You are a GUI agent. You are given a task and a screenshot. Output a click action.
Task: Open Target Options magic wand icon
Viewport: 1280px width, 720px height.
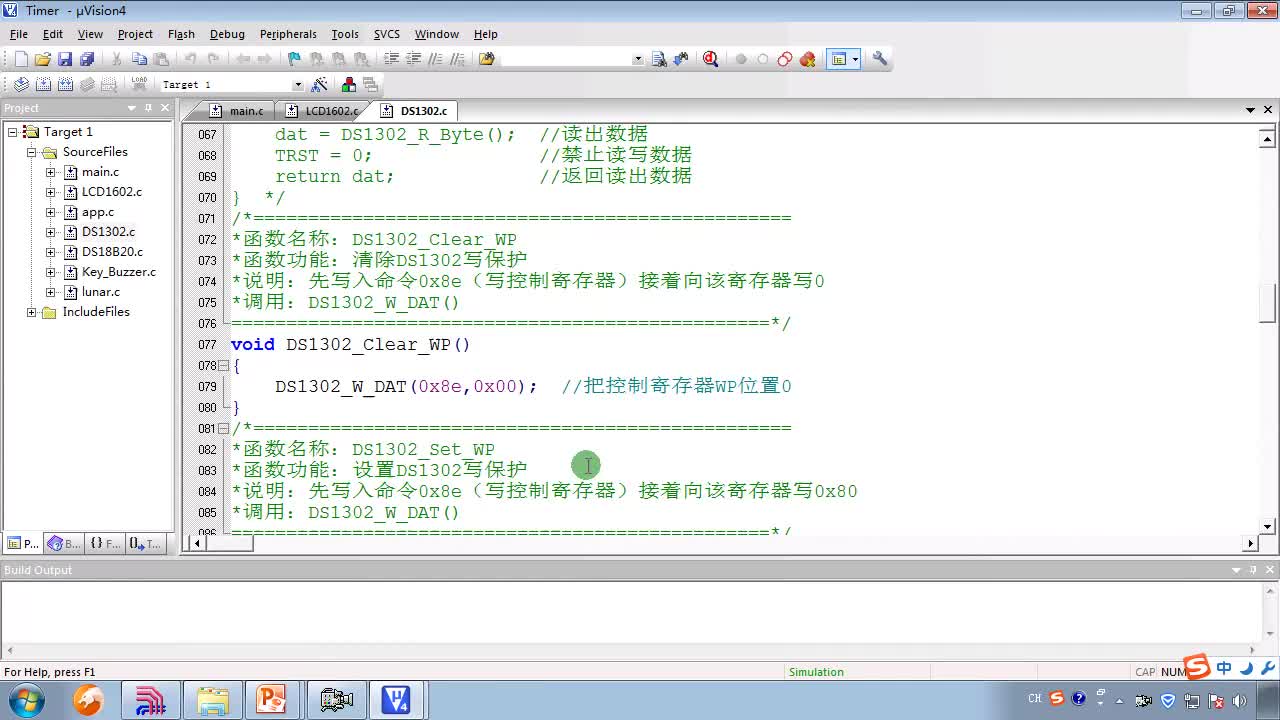click(x=319, y=84)
